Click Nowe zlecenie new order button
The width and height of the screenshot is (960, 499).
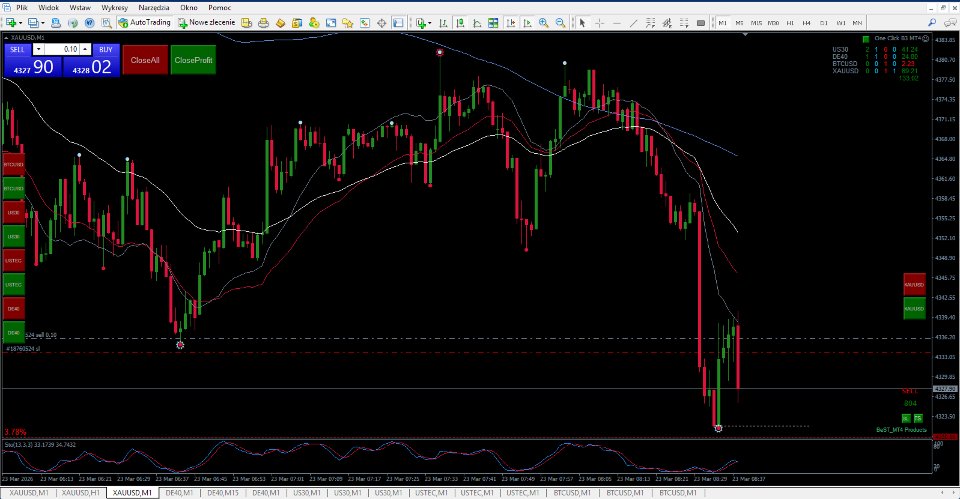coord(206,23)
